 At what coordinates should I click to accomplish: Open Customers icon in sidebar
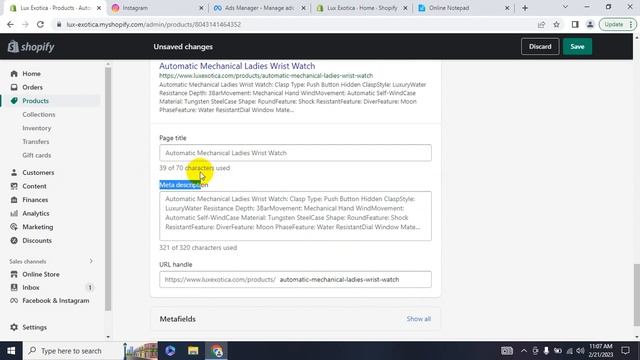(x=14, y=173)
